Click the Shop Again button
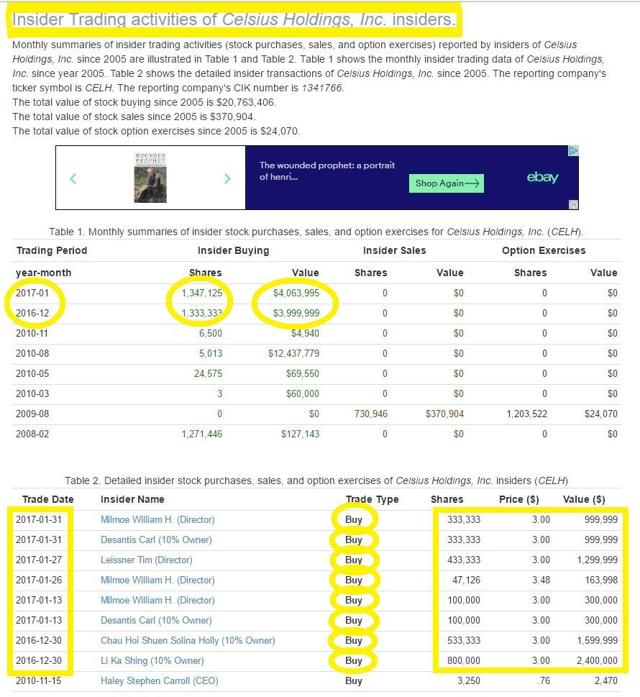 click(446, 184)
